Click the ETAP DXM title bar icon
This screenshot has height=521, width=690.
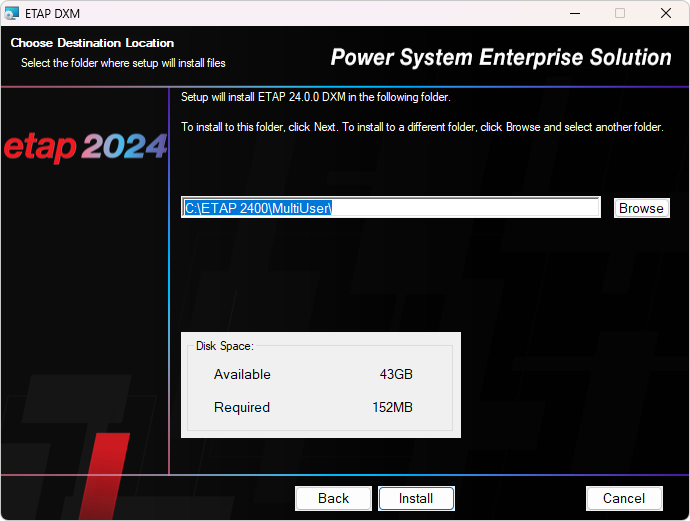(x=11, y=13)
